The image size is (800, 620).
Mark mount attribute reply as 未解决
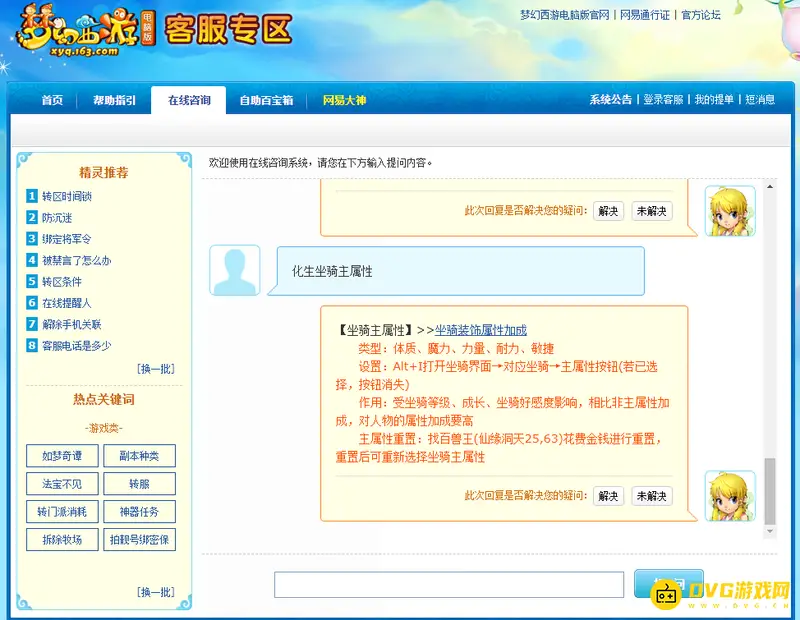(652, 496)
